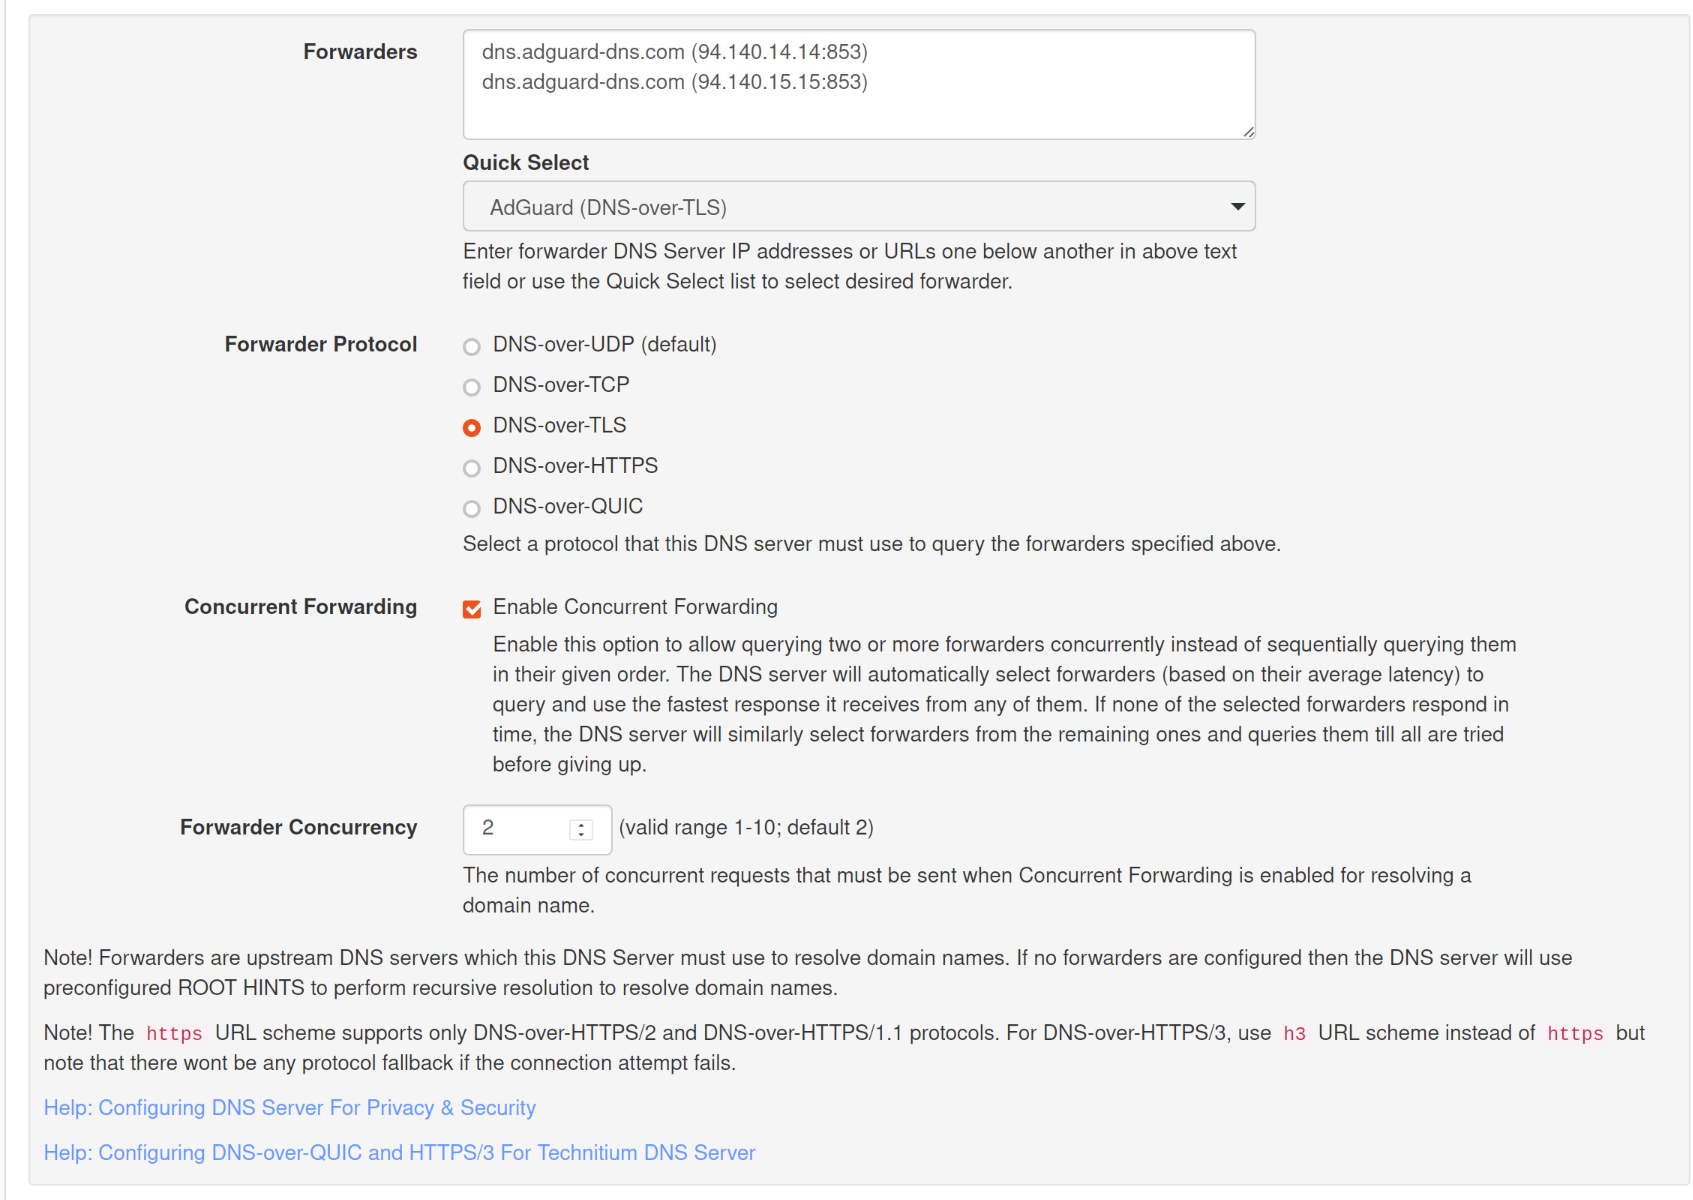Click the DNS-over-HTTPS option label text

575,466
